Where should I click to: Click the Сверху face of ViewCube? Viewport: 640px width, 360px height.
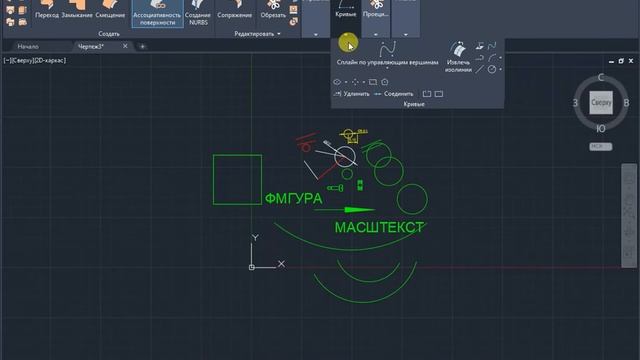tap(601, 102)
